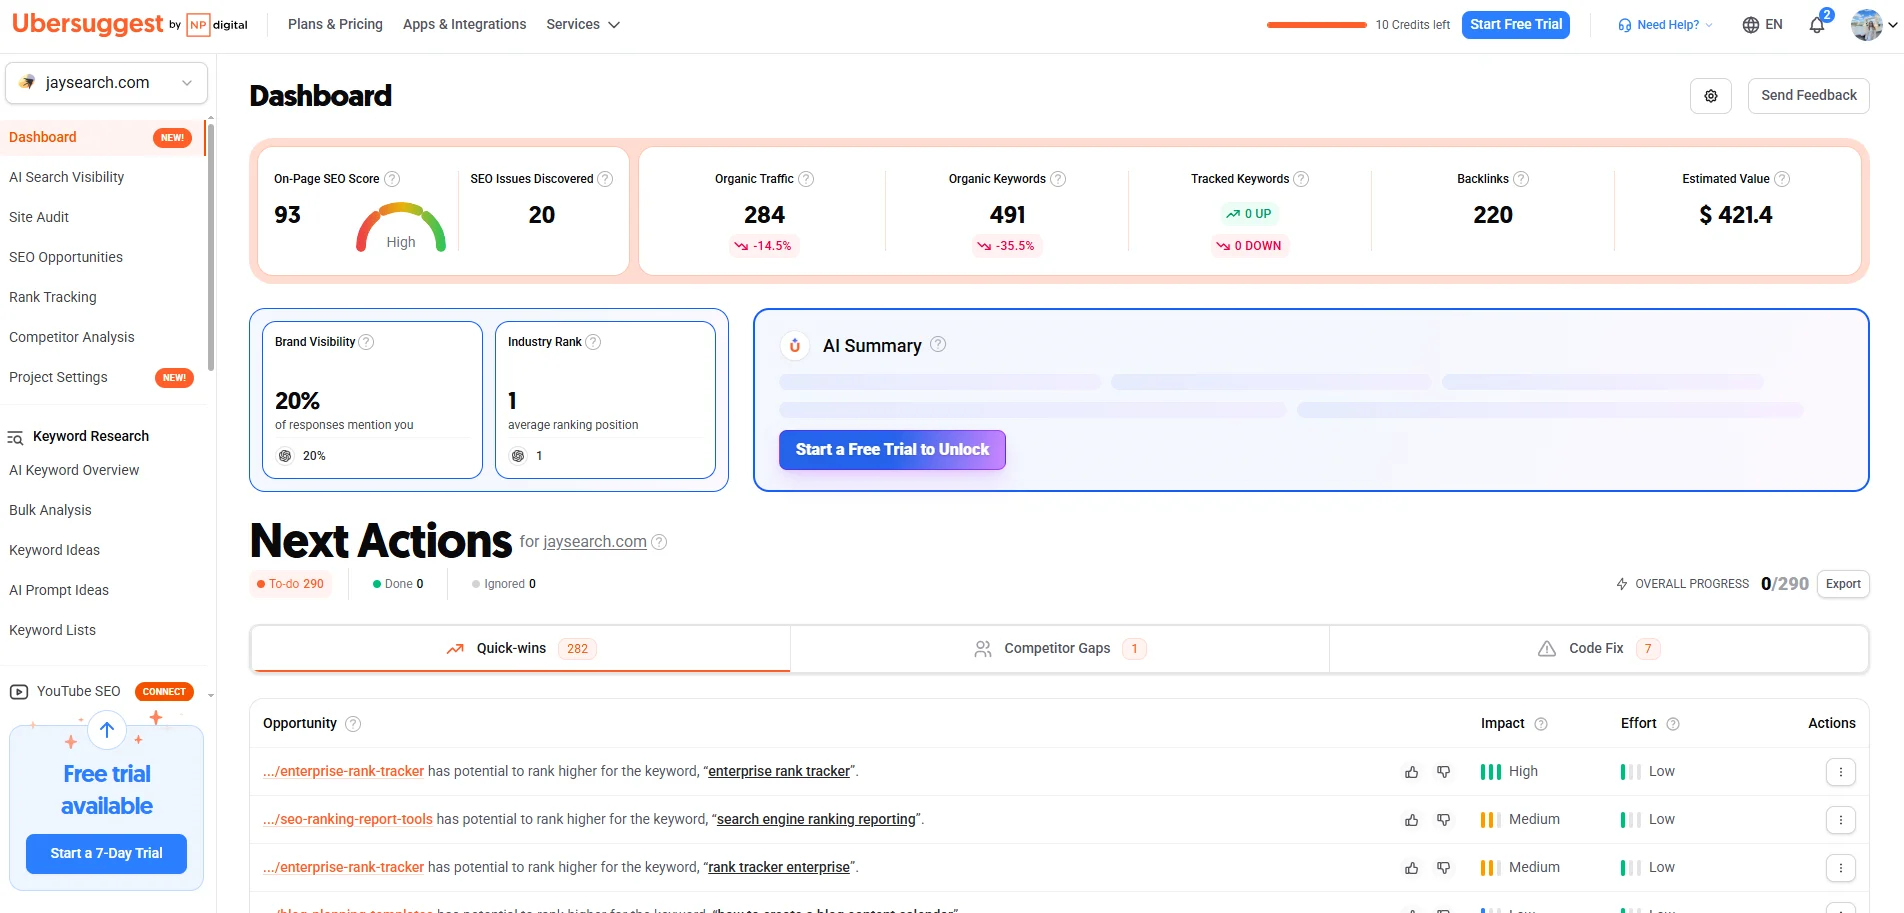Expand the Services menu
Screen dimensions: 1904x913
click(x=583, y=24)
